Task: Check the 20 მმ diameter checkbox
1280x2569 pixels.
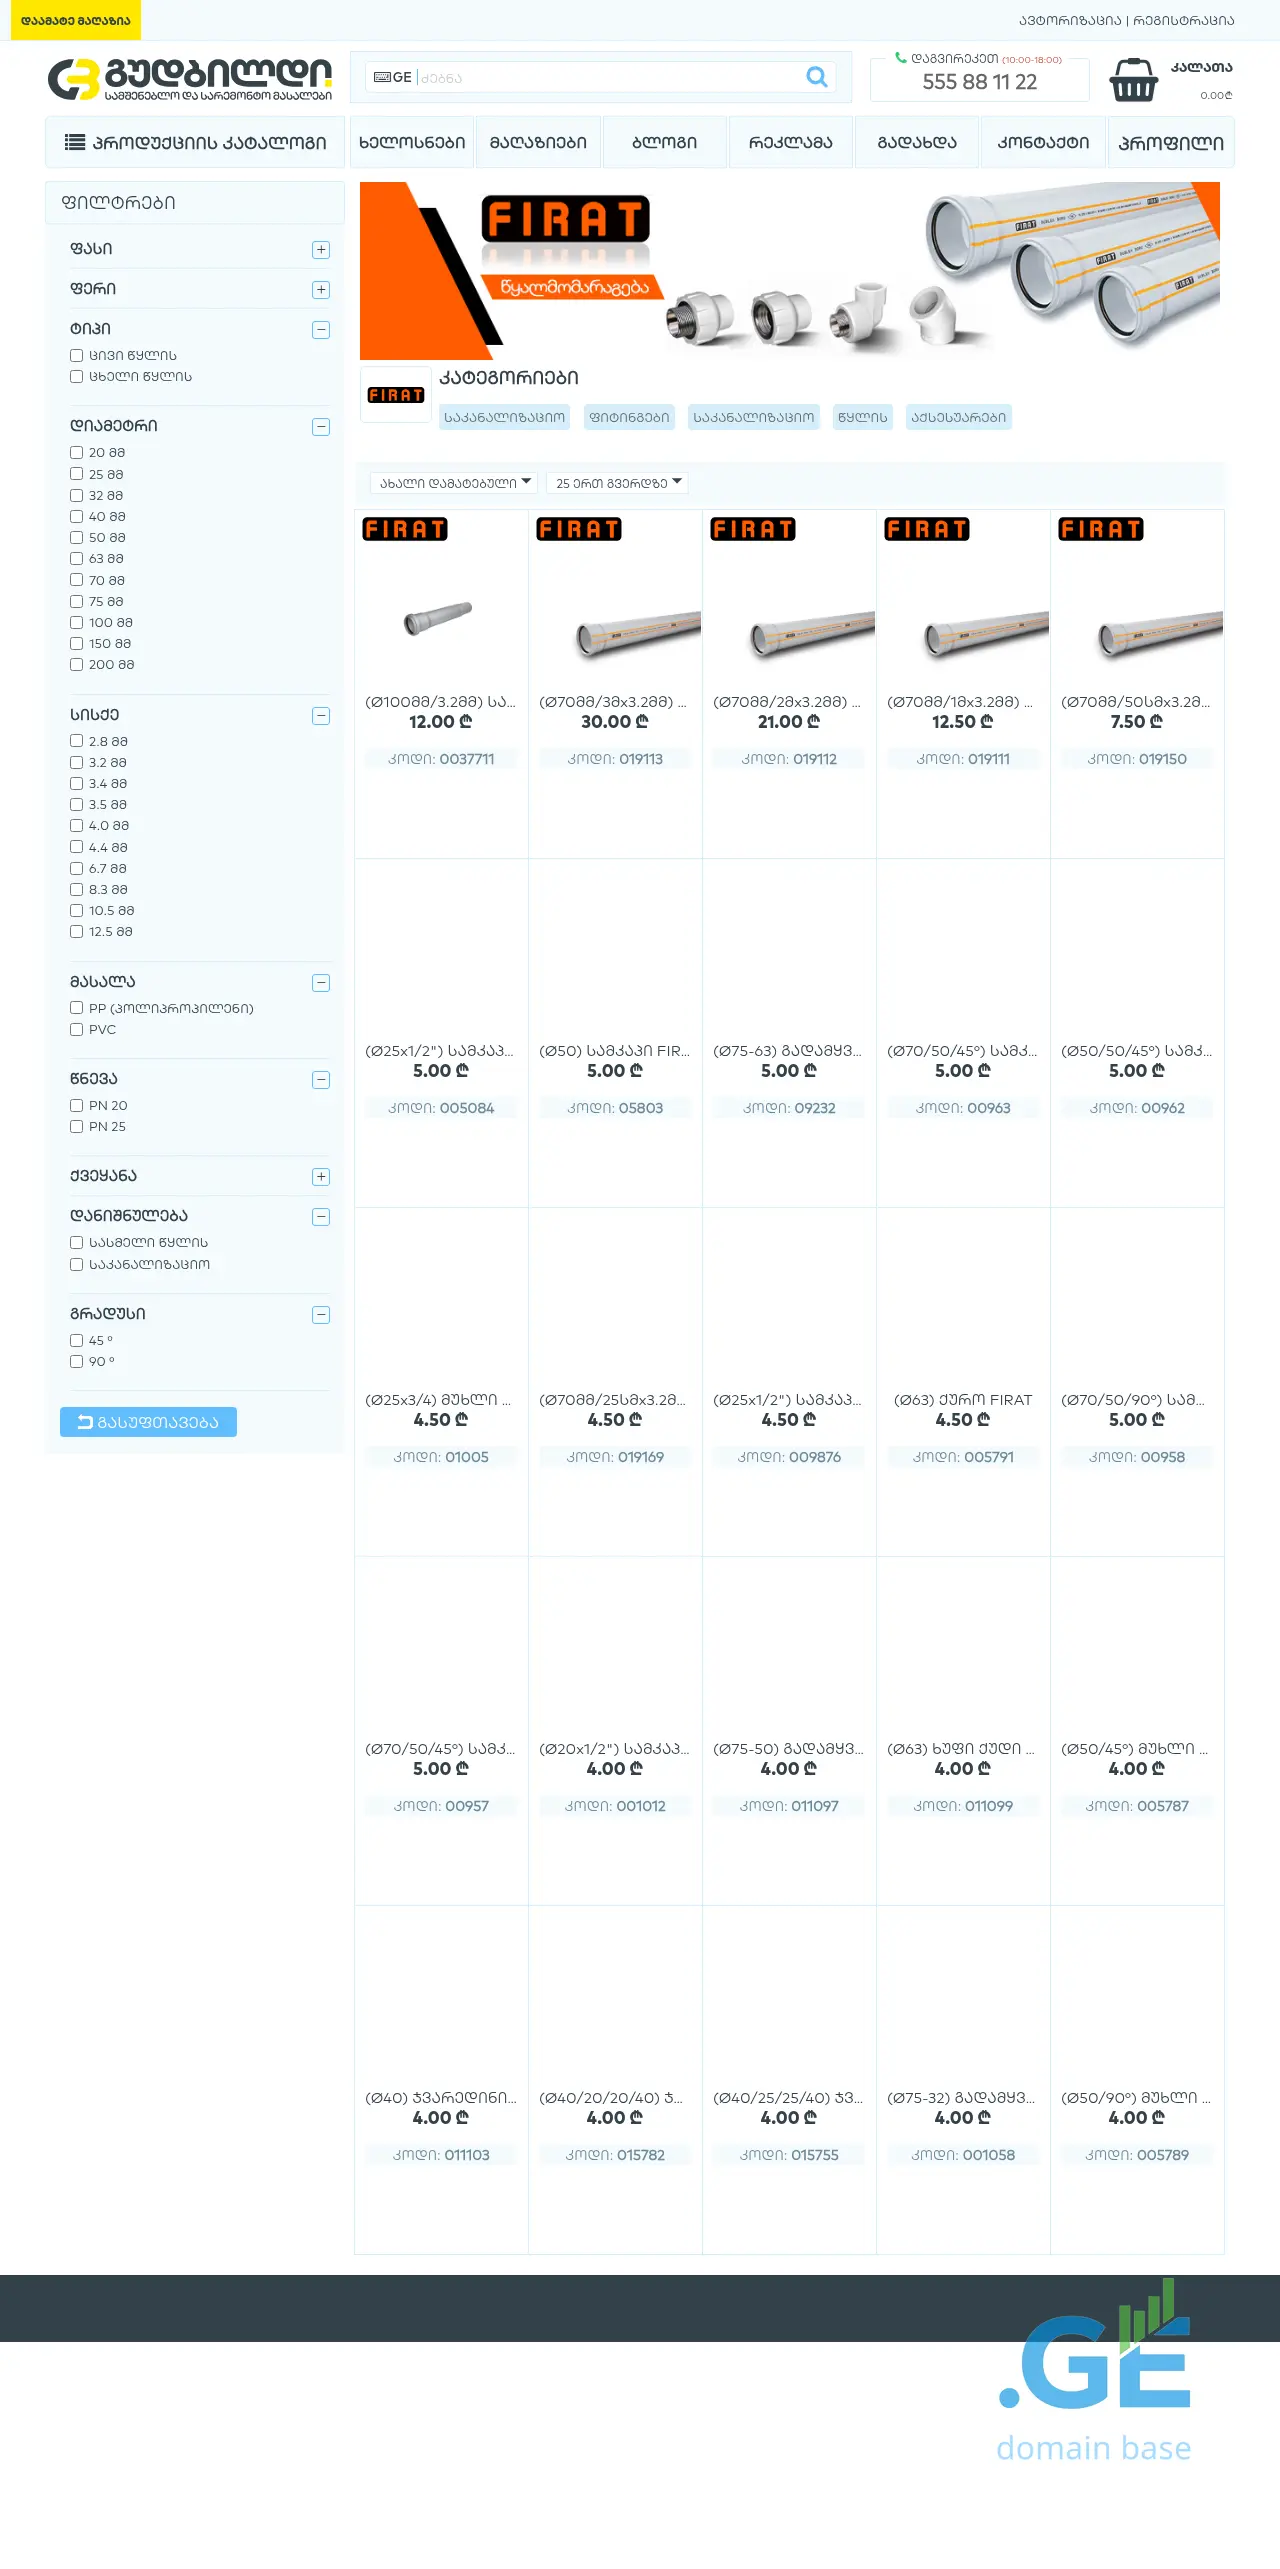Action: [76, 453]
